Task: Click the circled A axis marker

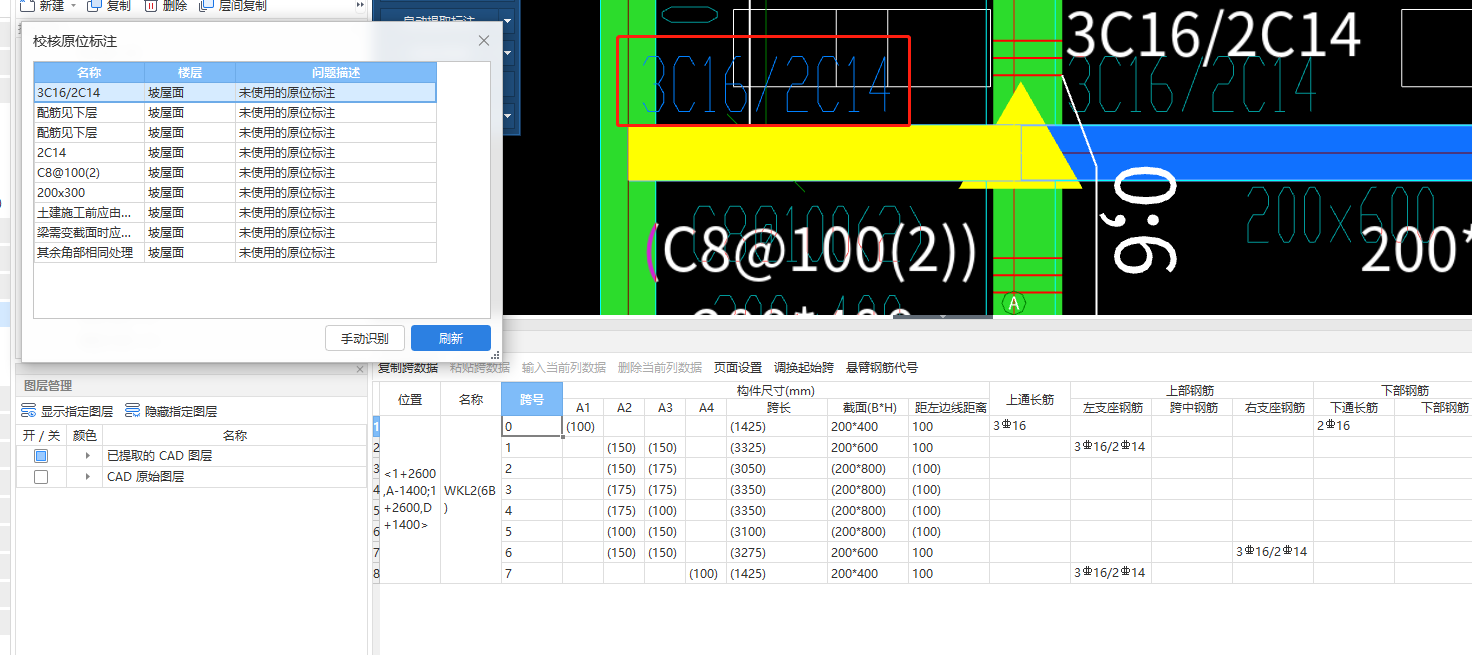Action: pyautogui.click(x=1014, y=302)
